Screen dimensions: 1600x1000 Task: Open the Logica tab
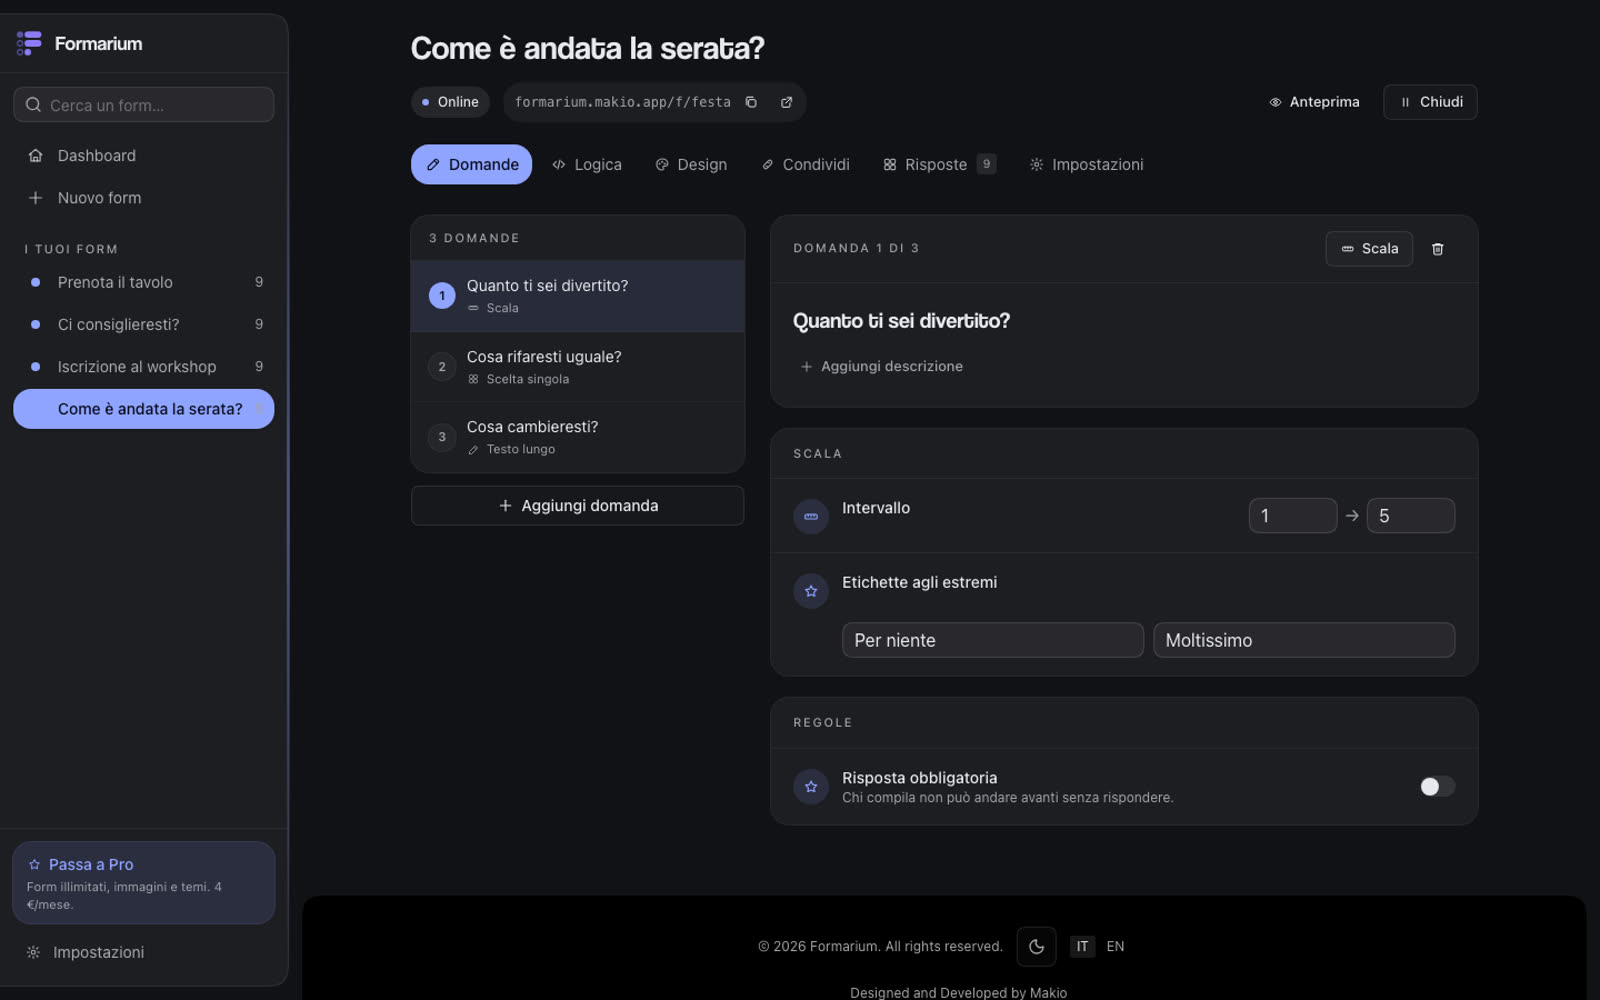pos(587,165)
